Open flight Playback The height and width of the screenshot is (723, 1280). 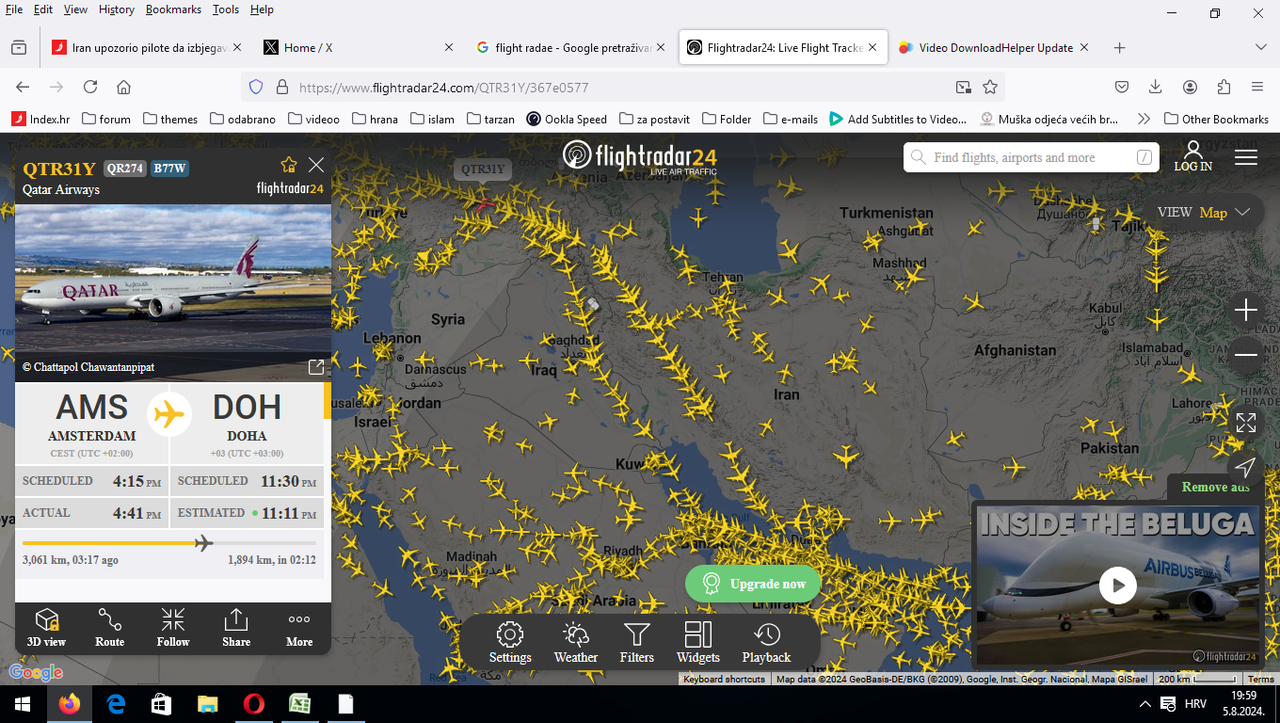point(767,642)
